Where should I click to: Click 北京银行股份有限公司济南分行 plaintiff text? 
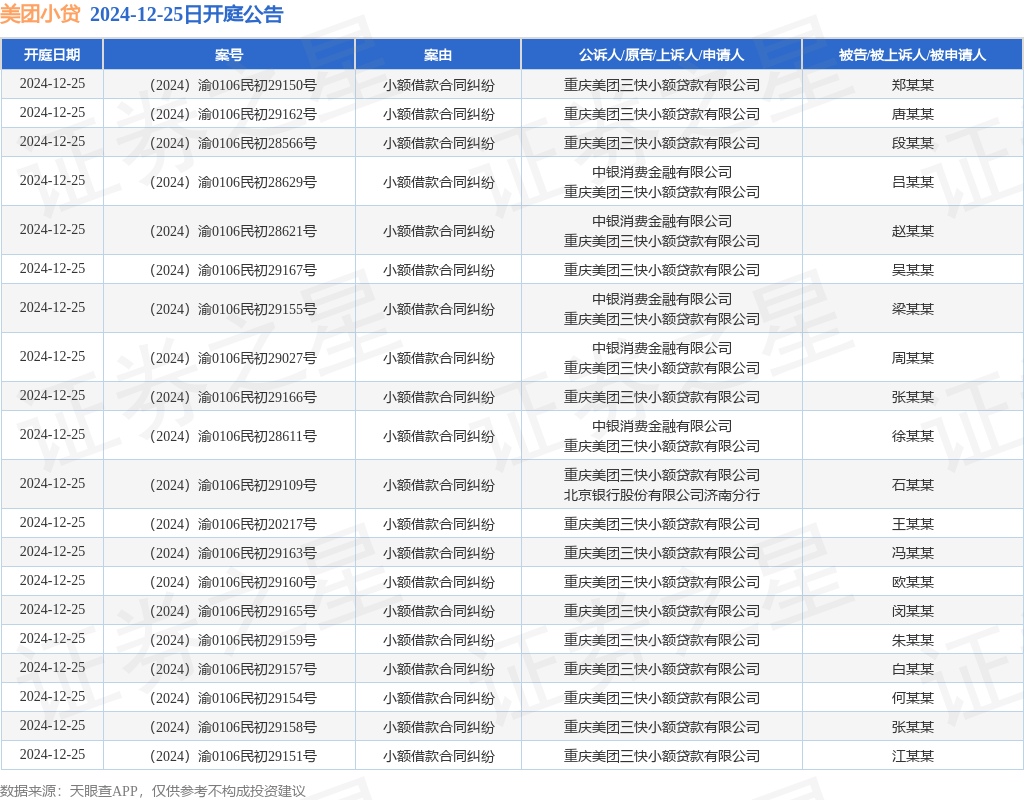tap(662, 495)
